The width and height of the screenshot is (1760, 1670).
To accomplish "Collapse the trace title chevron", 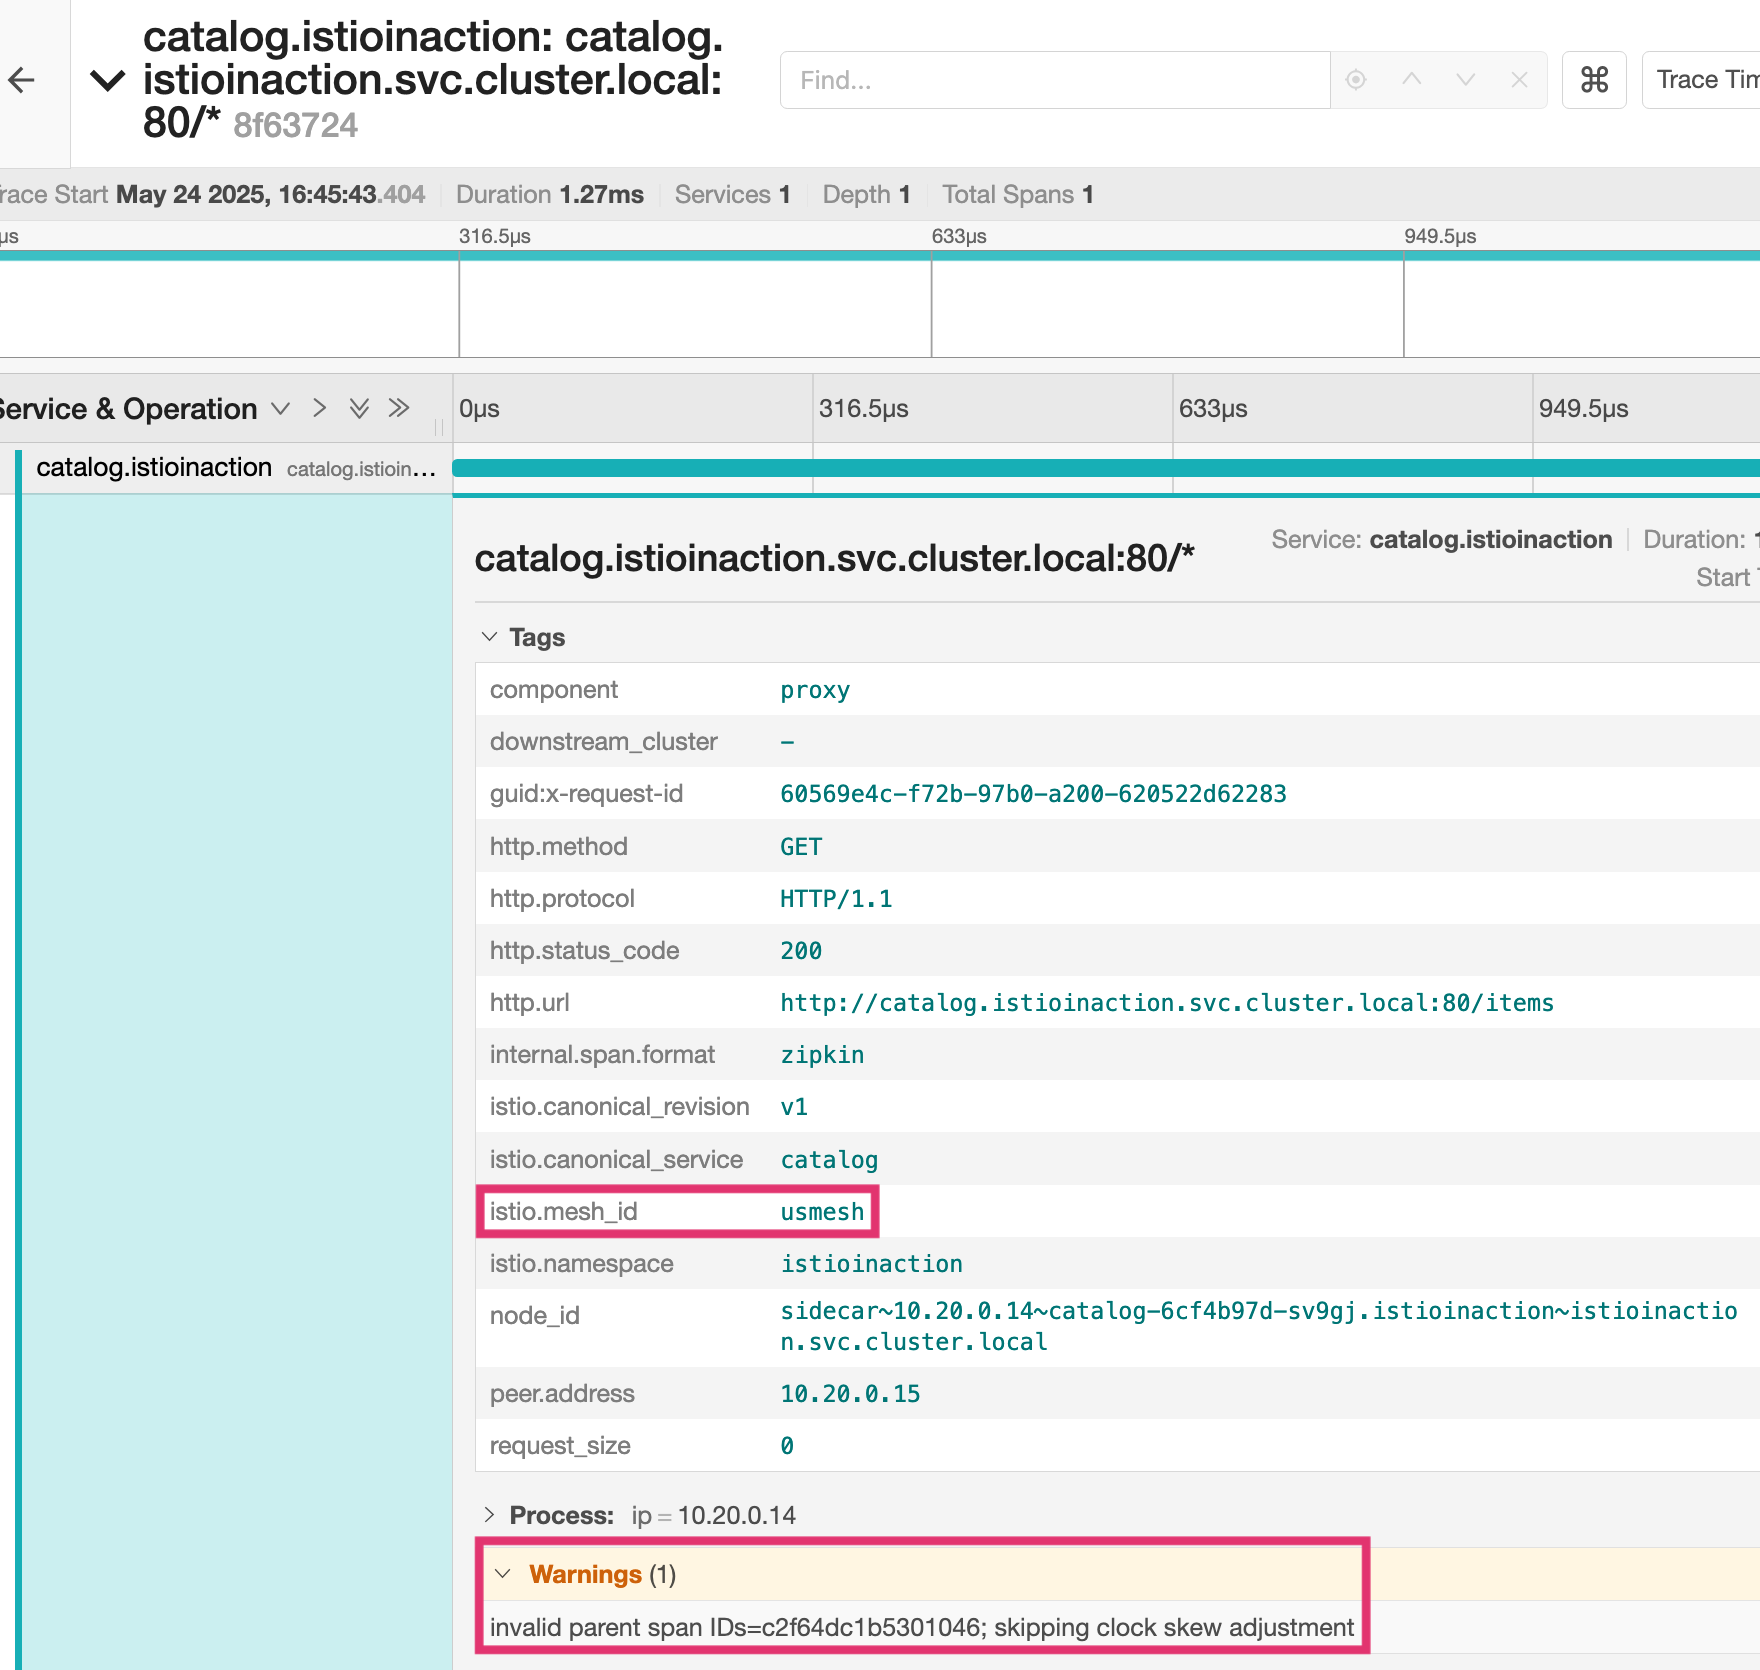I will tap(107, 80).
